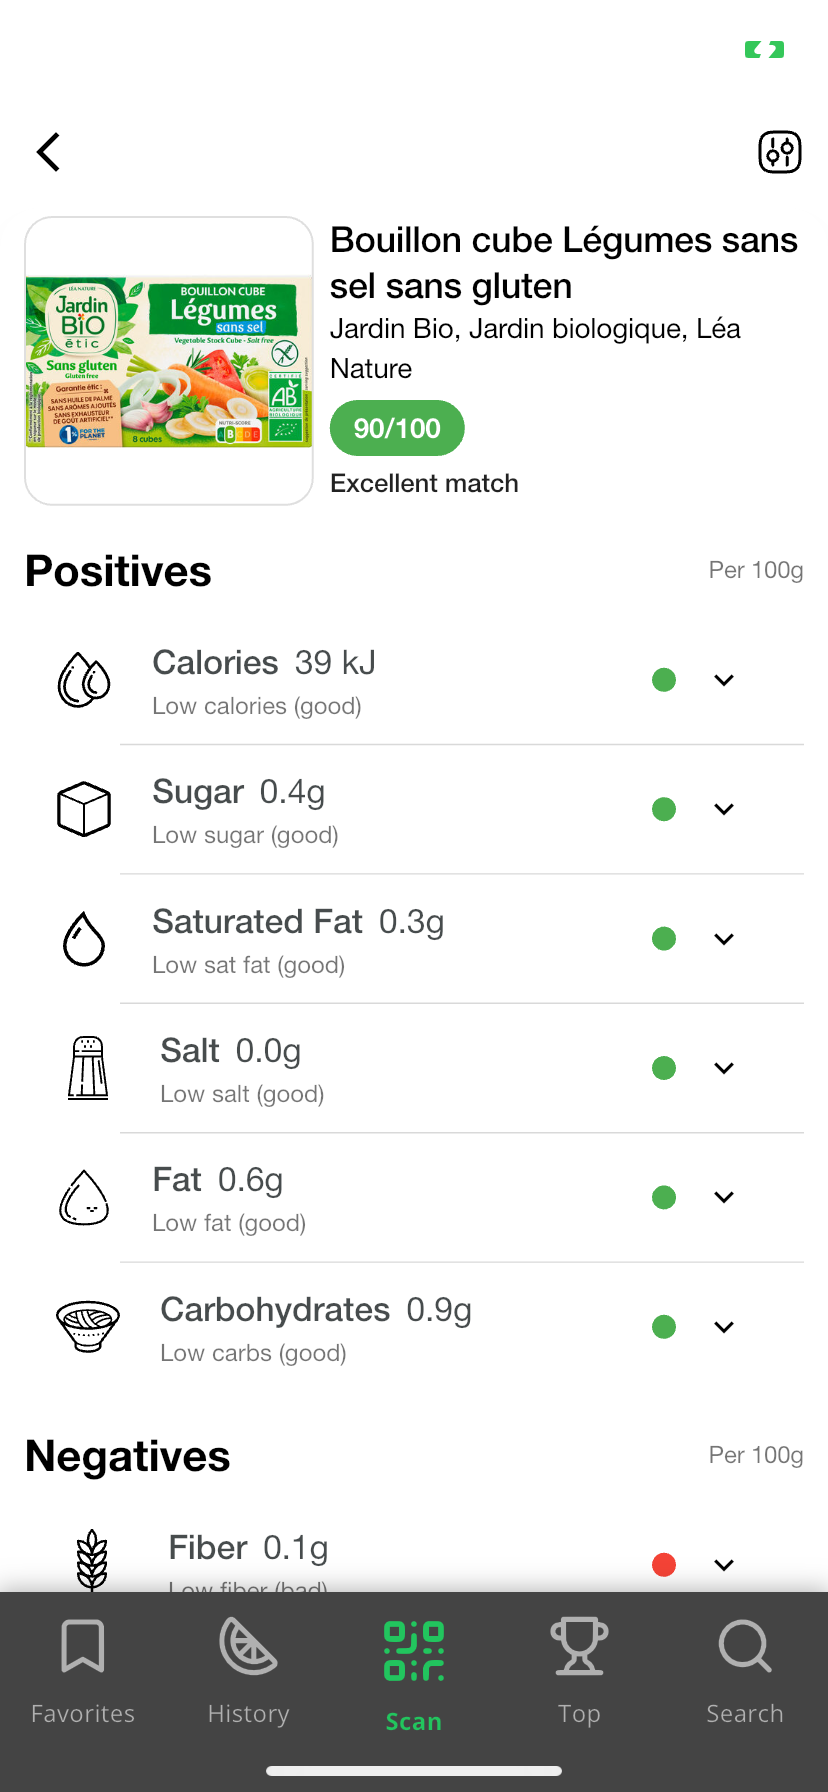Tap the green dot for Fat
Viewport: 828px width, 1792px height.
pyautogui.click(x=664, y=1197)
